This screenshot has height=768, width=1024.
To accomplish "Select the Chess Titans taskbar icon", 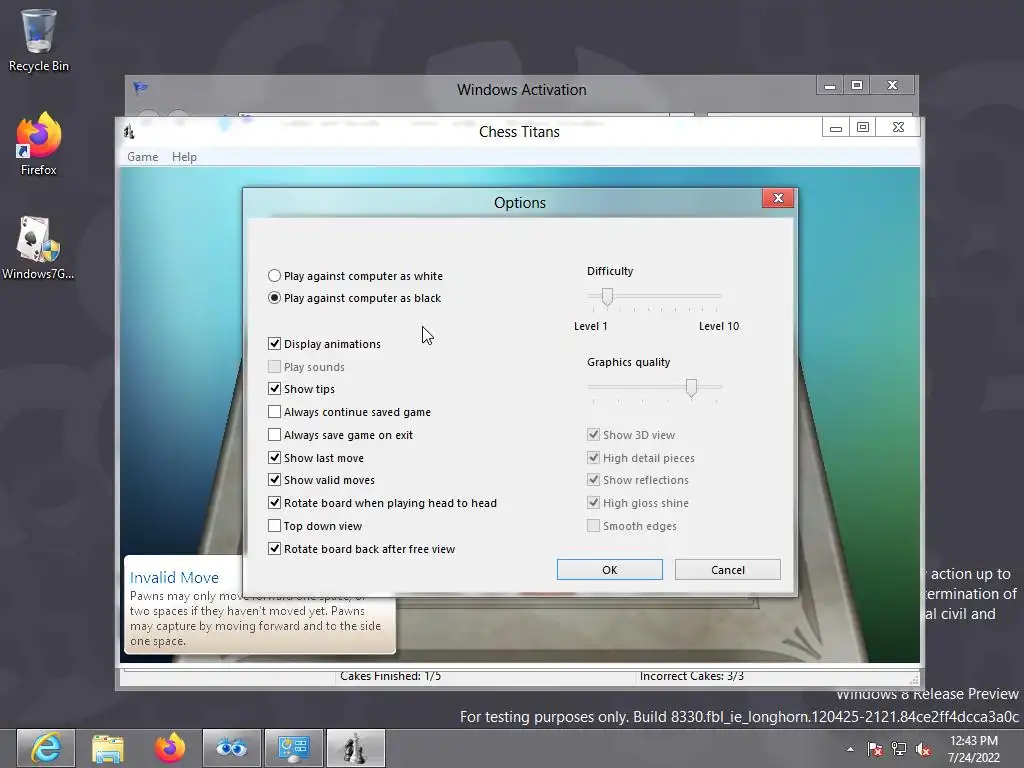I will (355, 748).
